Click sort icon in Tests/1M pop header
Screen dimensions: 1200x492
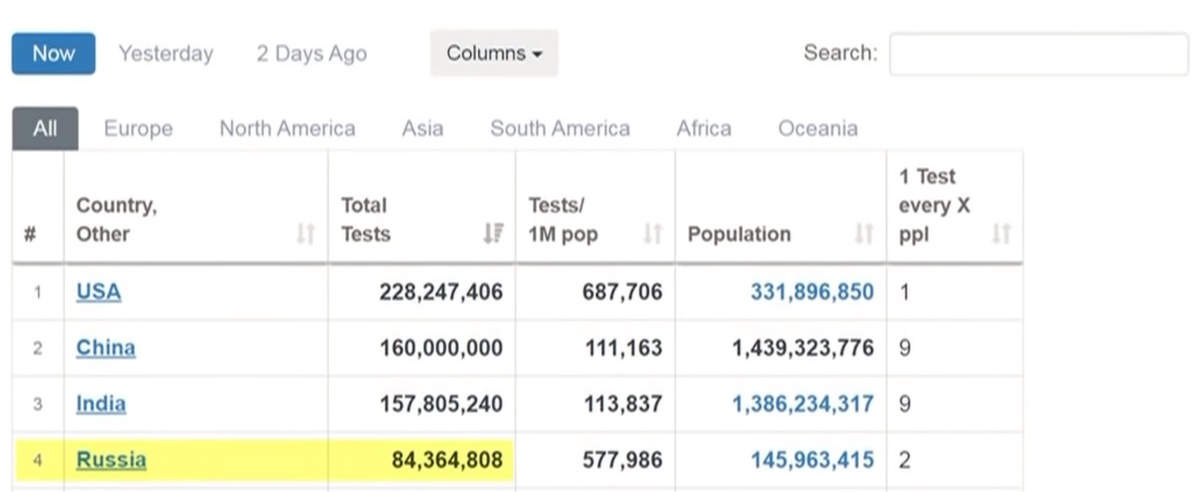(x=653, y=234)
